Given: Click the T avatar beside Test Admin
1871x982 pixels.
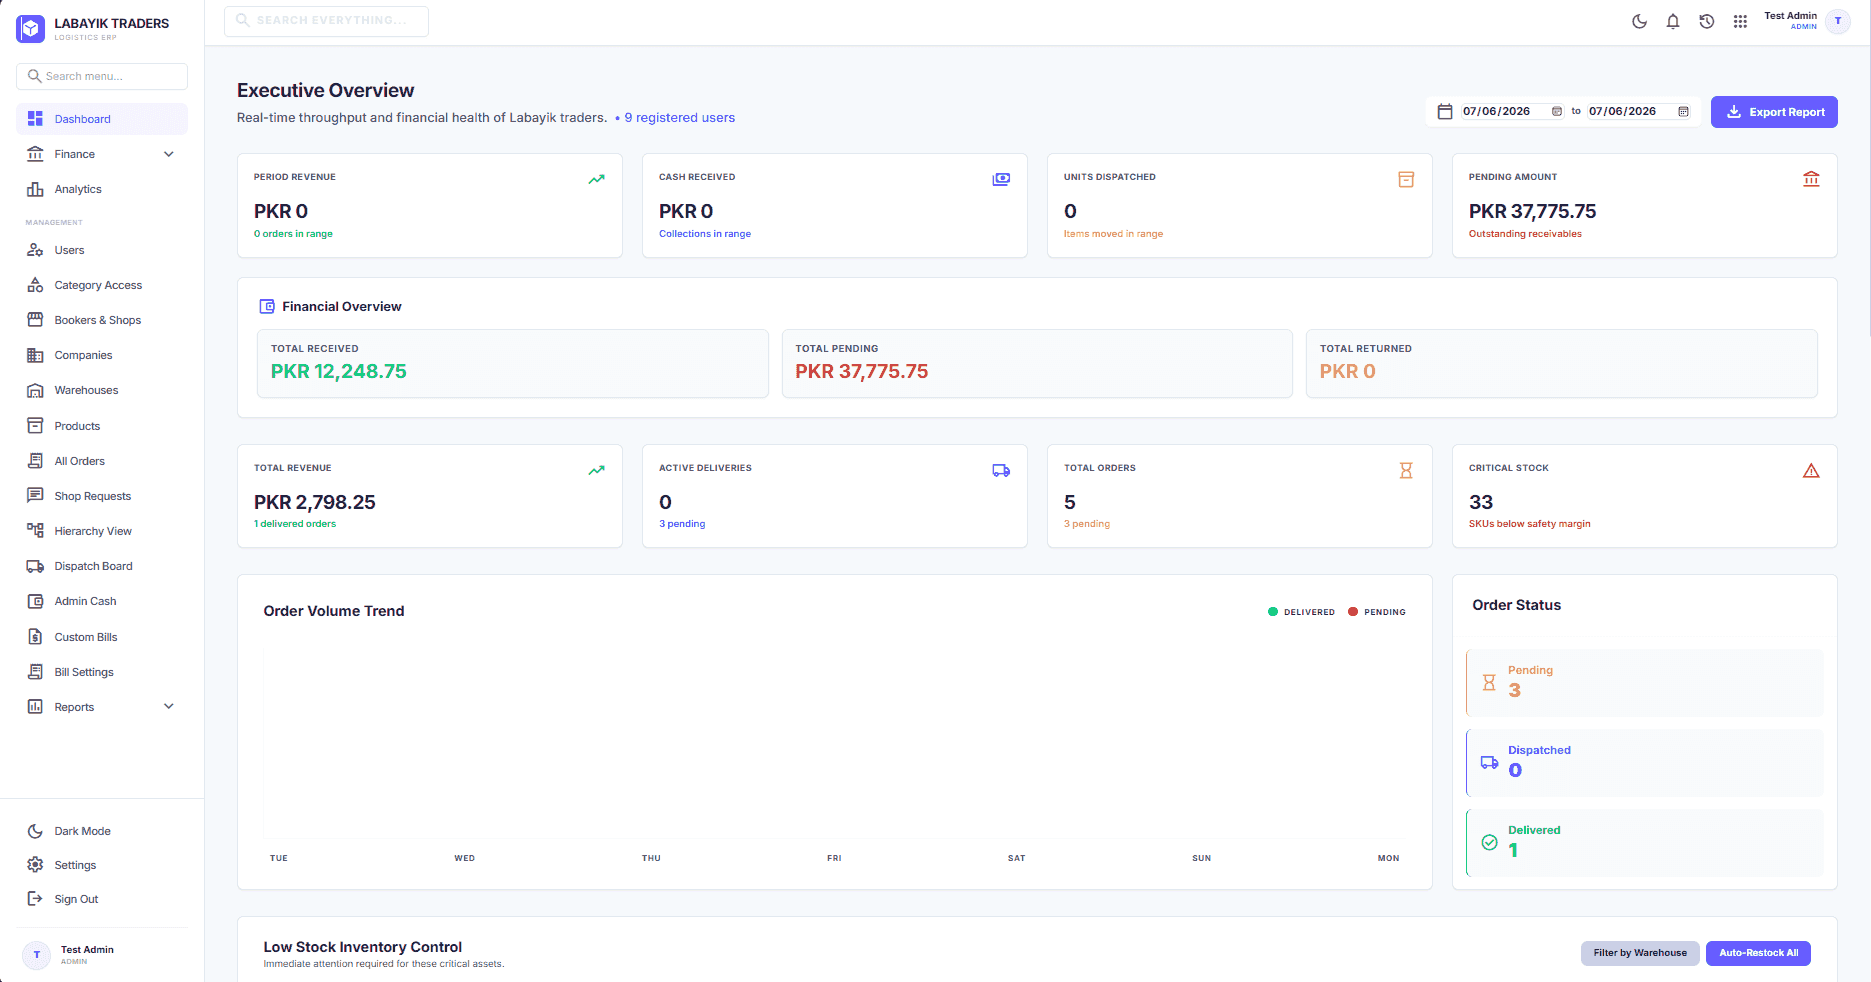Looking at the screenshot, I should (1838, 21).
